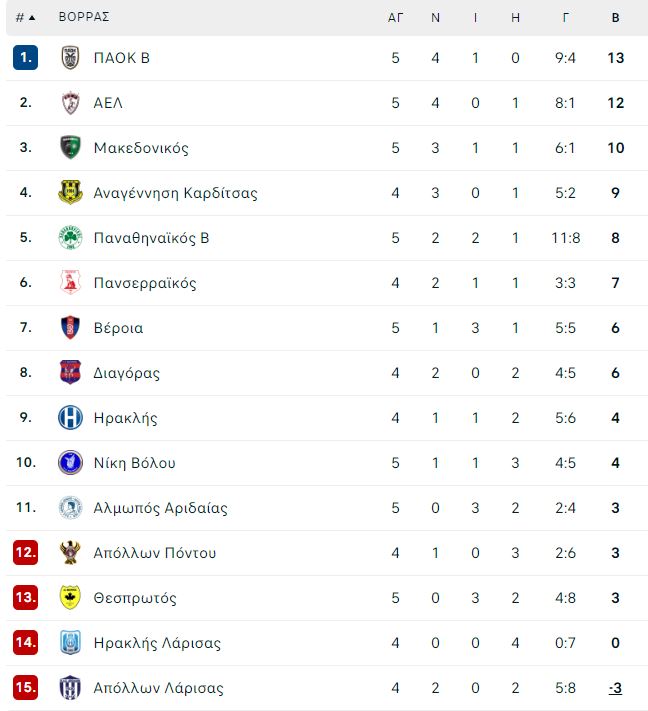
Task: Click the underlined -3 points deduction
Action: click(x=615, y=688)
